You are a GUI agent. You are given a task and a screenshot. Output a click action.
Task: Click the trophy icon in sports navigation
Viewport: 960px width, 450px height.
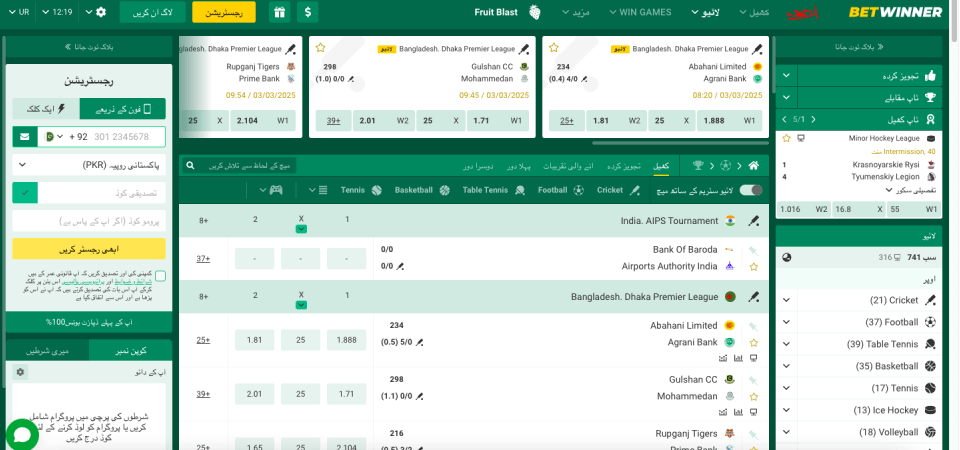697,166
